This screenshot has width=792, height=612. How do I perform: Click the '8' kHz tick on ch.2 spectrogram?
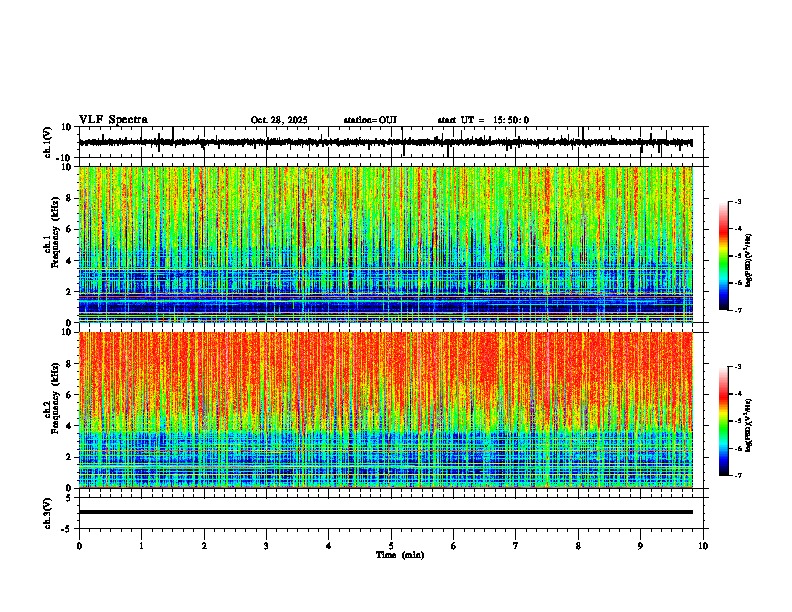(70, 364)
